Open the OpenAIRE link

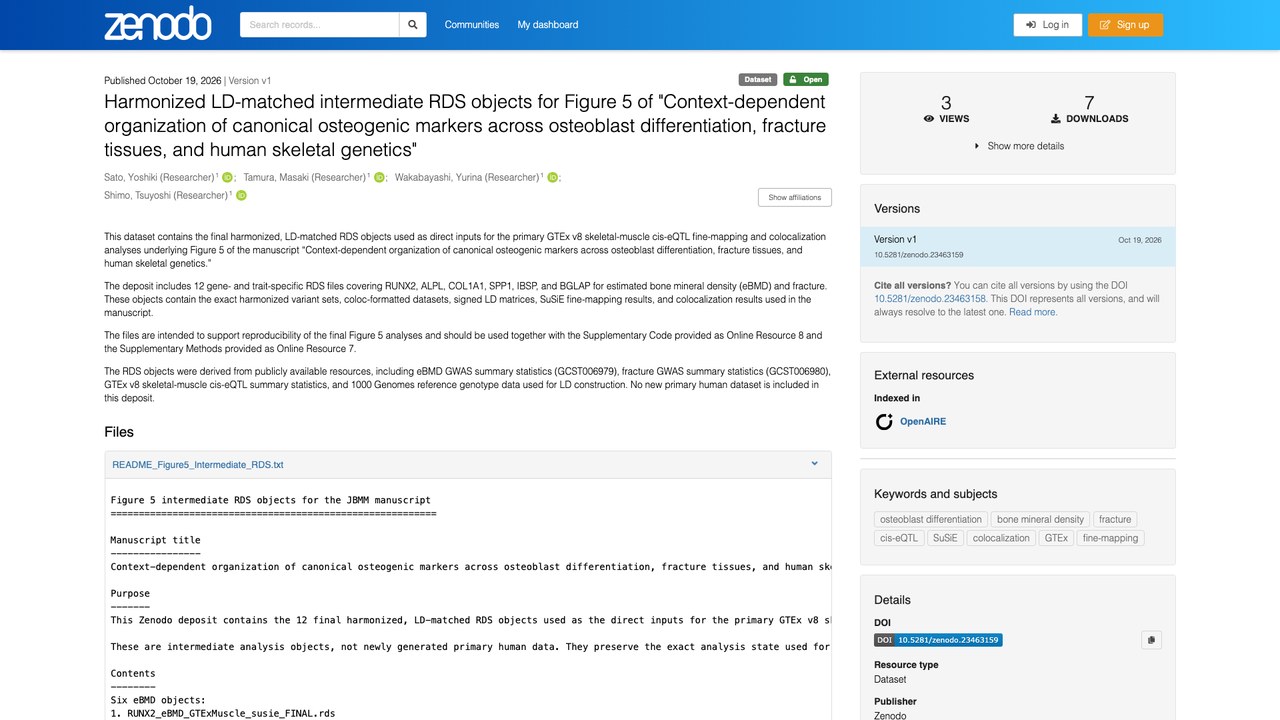[923, 422]
